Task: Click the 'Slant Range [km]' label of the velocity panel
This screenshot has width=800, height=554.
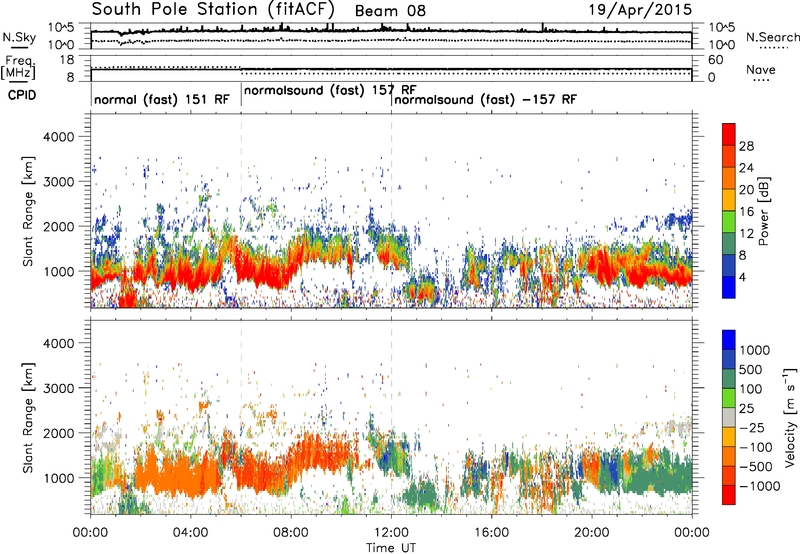Action: (x=28, y=417)
